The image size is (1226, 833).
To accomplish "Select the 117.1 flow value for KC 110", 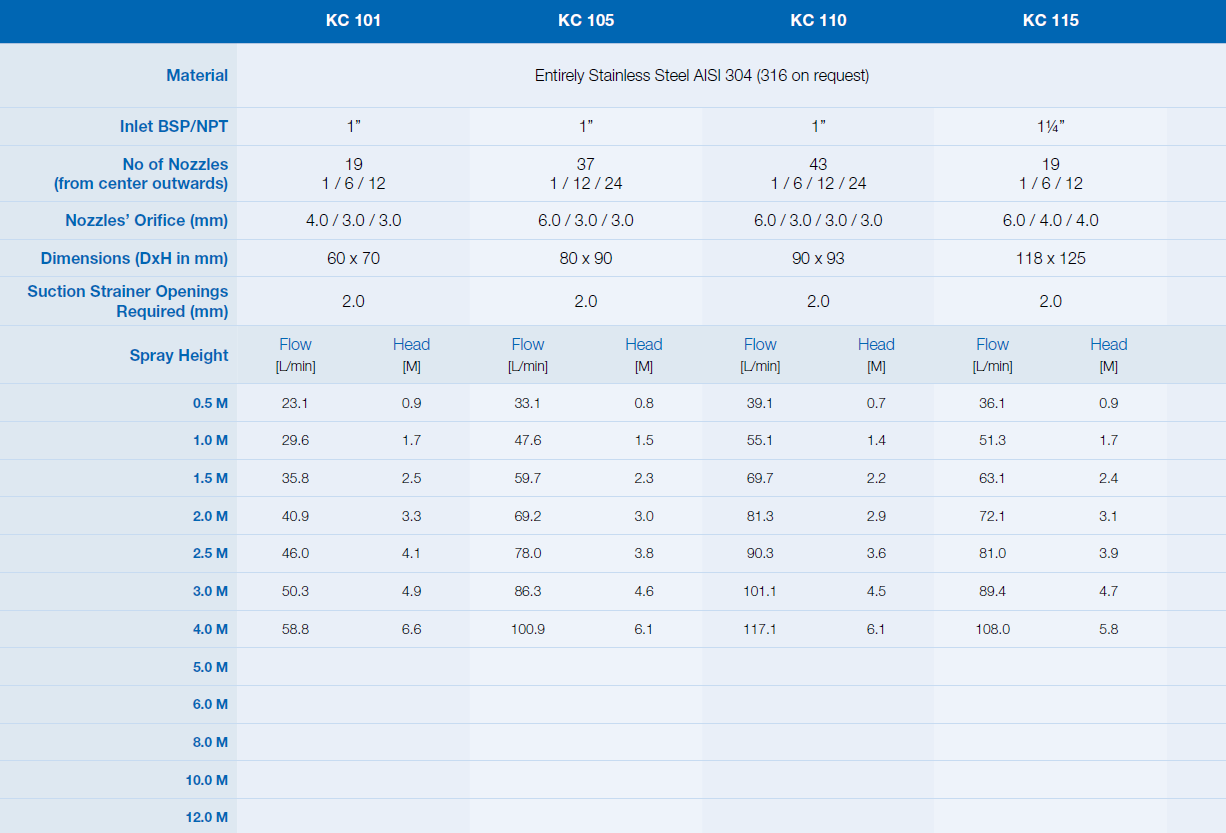I will pyautogui.click(x=760, y=629).
